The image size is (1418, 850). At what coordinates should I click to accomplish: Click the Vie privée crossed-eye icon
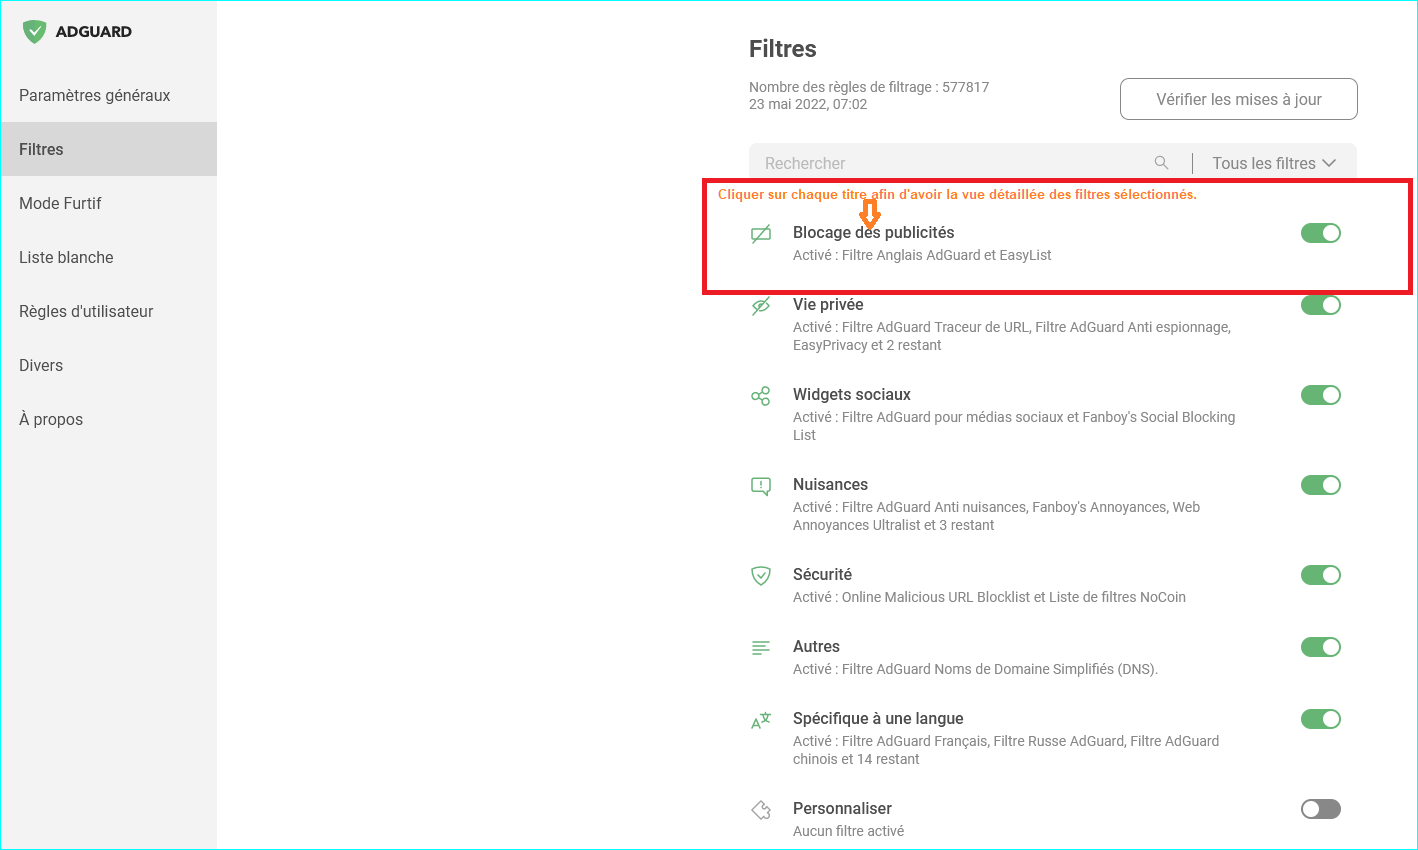pyautogui.click(x=761, y=306)
